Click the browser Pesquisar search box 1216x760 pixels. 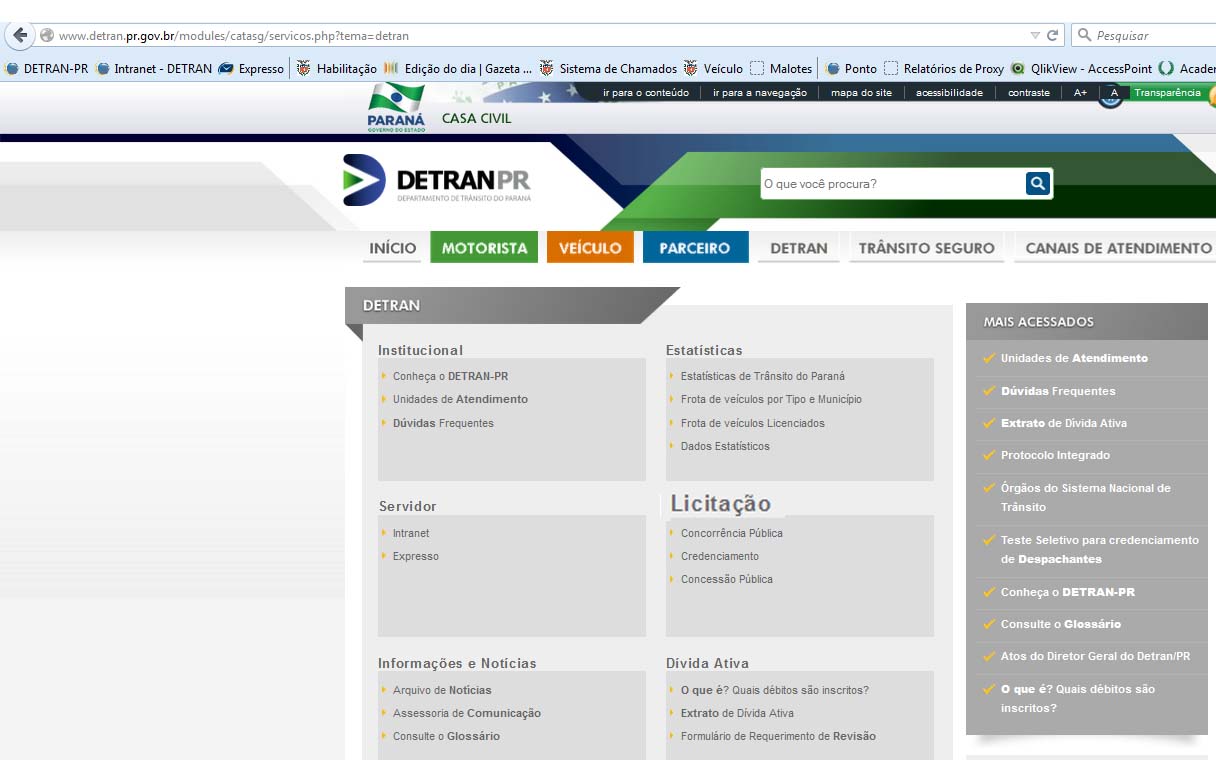point(1143,35)
